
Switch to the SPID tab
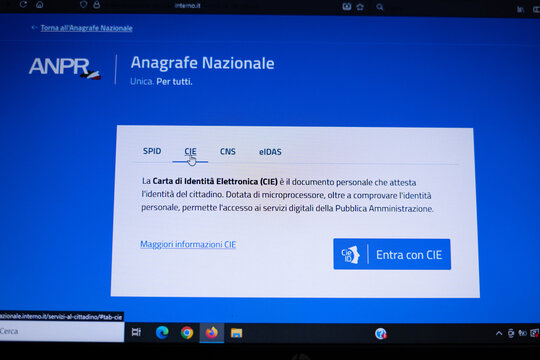pyautogui.click(x=152, y=151)
